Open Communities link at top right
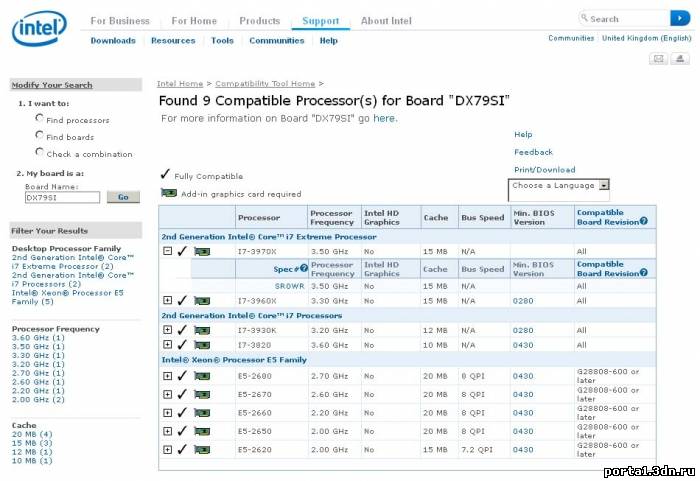Viewport: 700px width, 481px height. tap(571, 38)
